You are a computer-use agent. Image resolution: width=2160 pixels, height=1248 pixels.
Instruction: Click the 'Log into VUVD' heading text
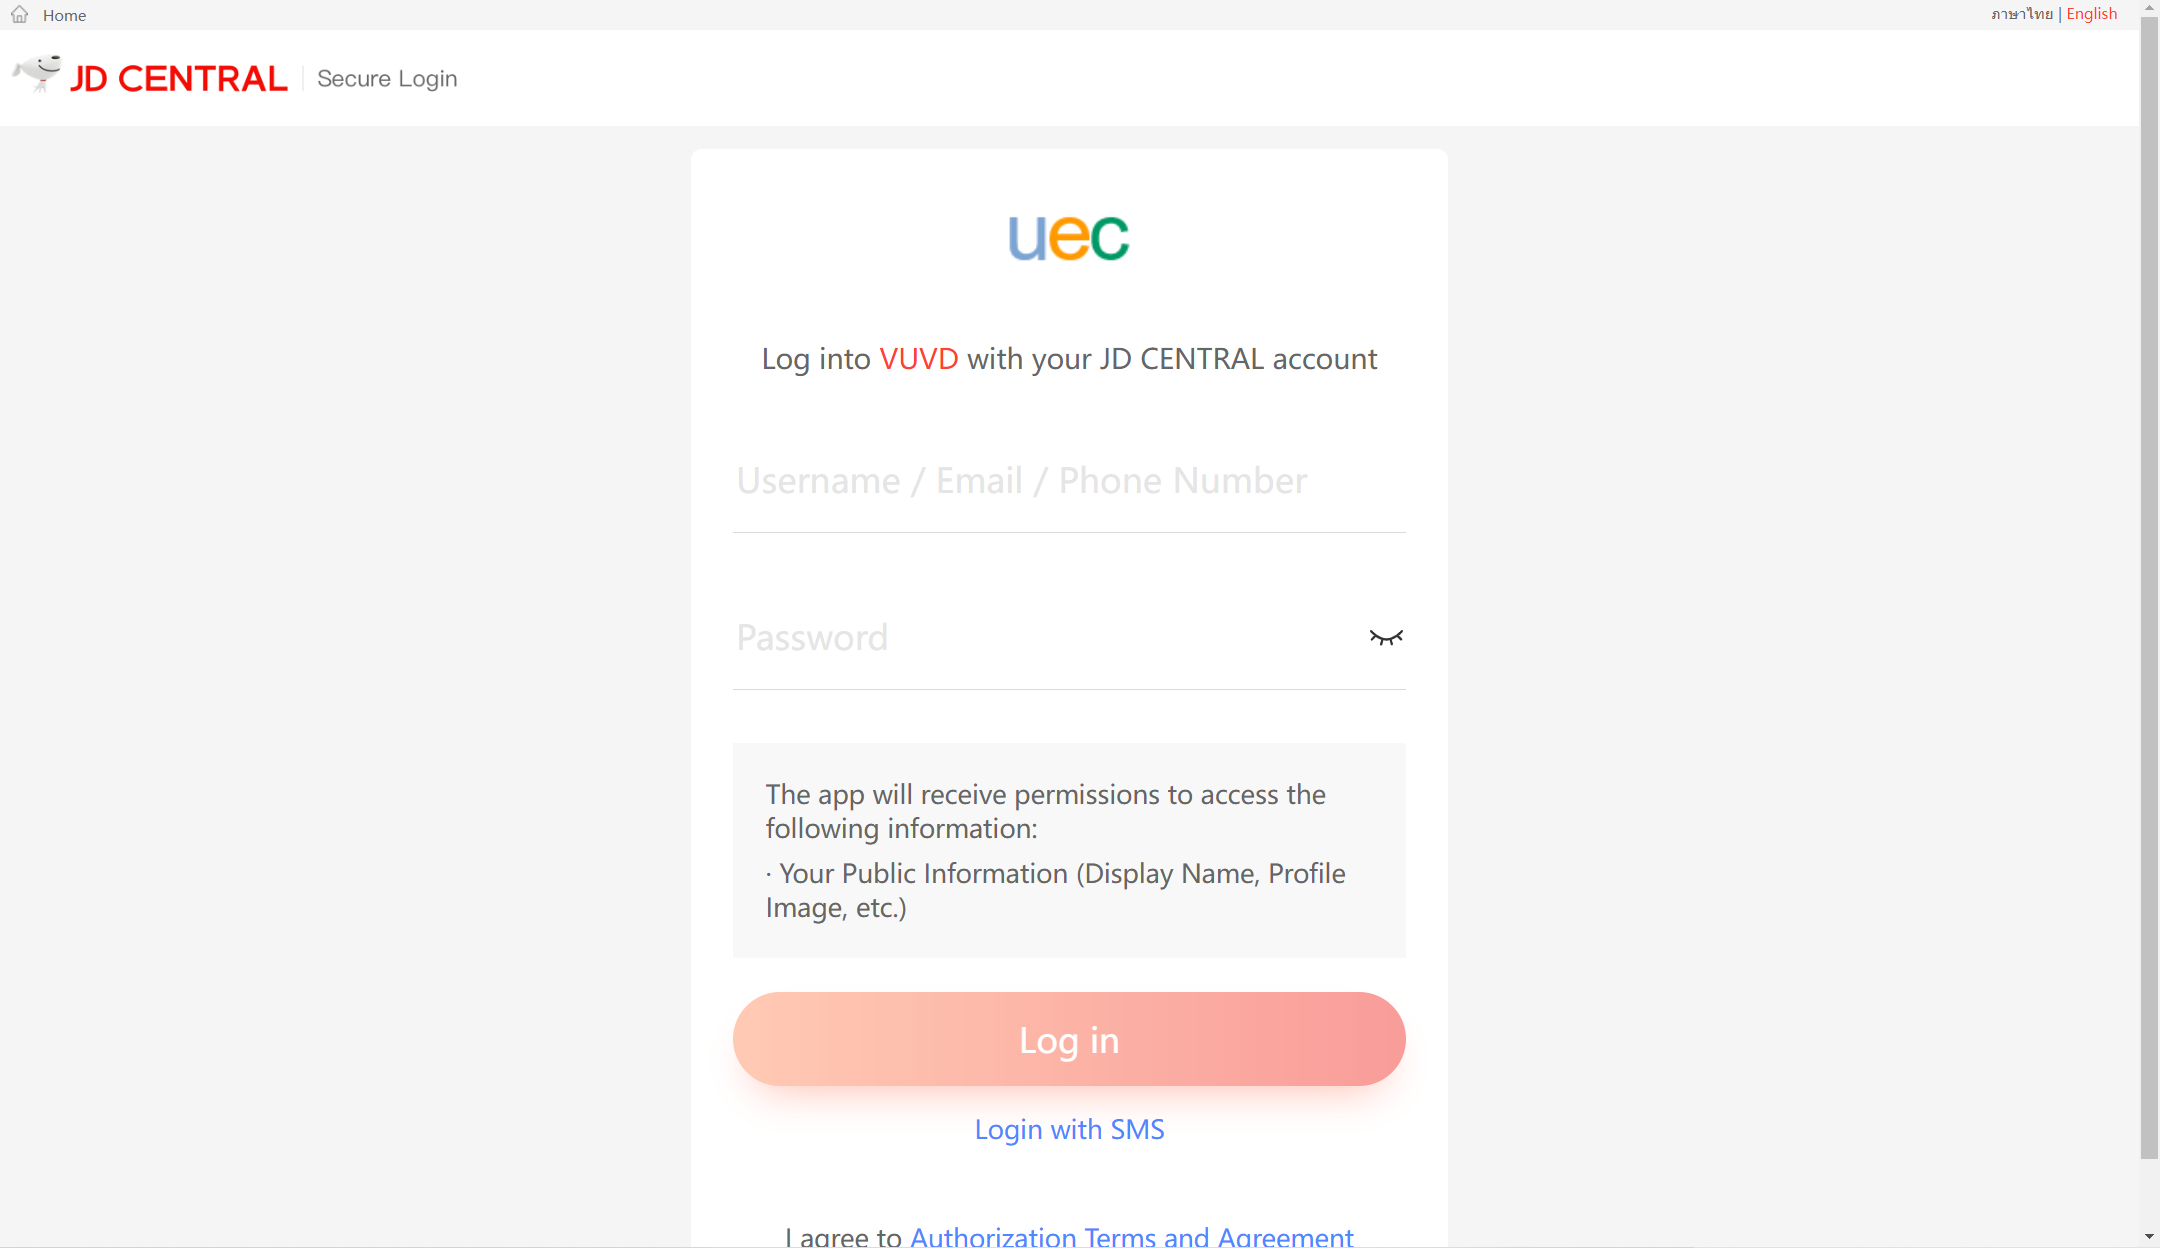pos(1069,359)
